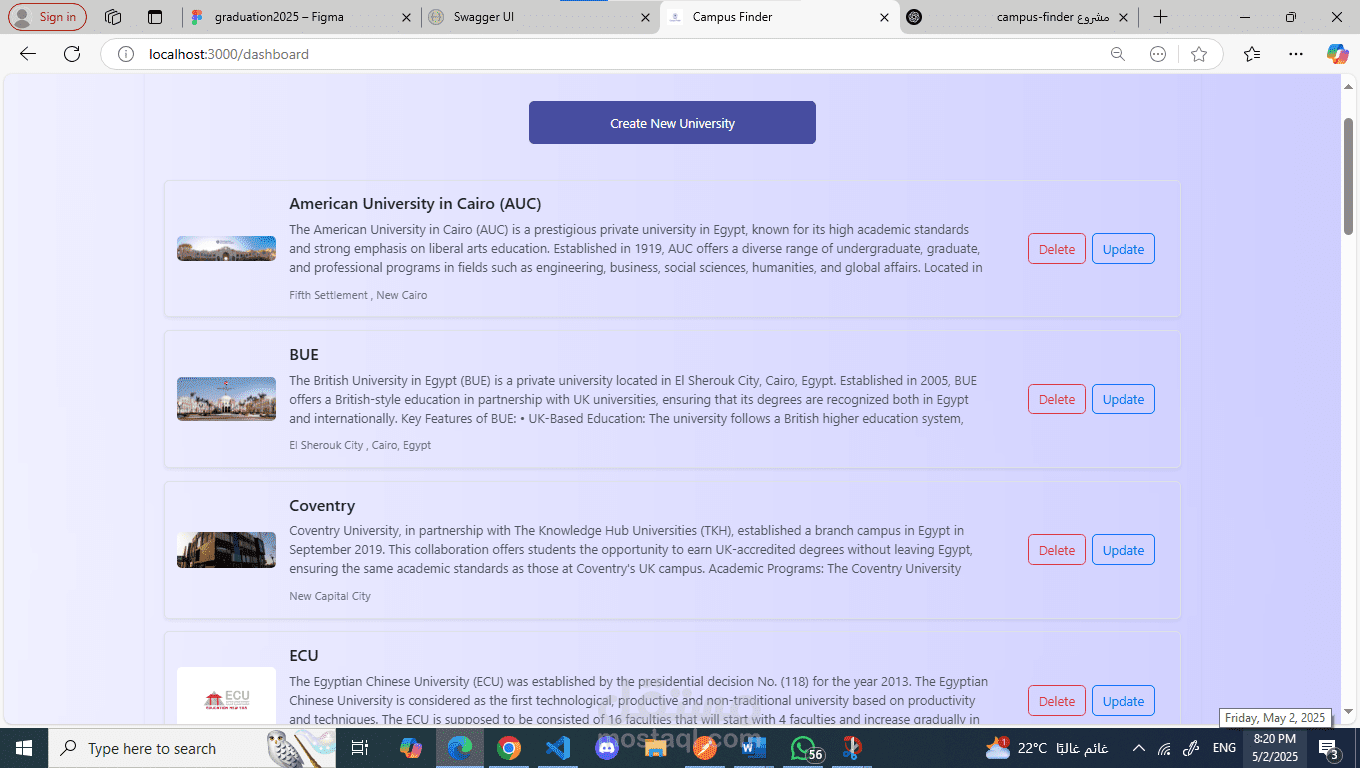Viewport: 1360px width, 768px height.
Task: Open Microsoft Word from the taskbar
Action: click(754, 748)
